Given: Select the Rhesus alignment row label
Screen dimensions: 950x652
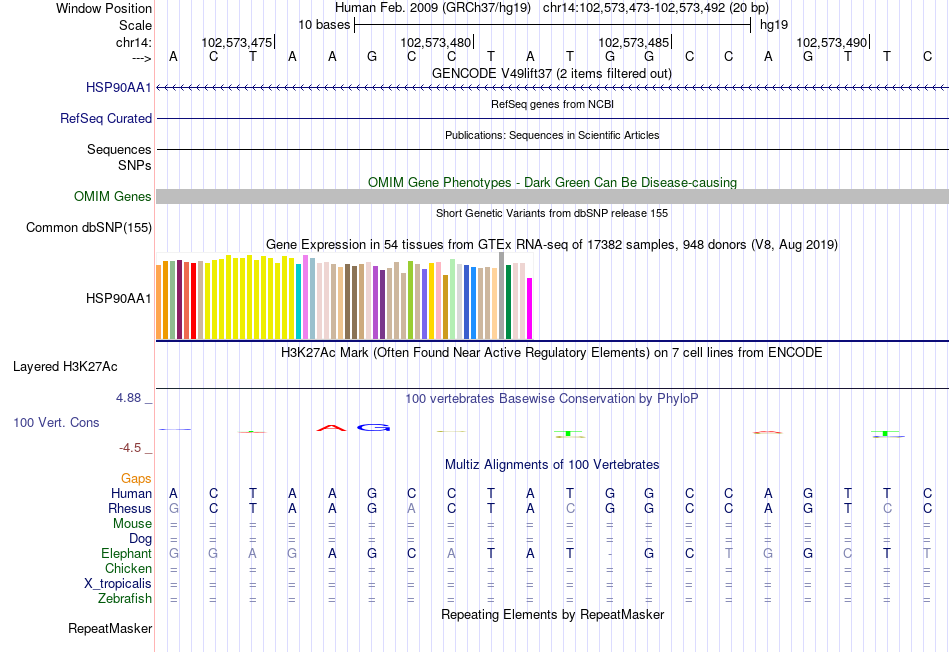Looking at the screenshot, I should pos(130,509).
